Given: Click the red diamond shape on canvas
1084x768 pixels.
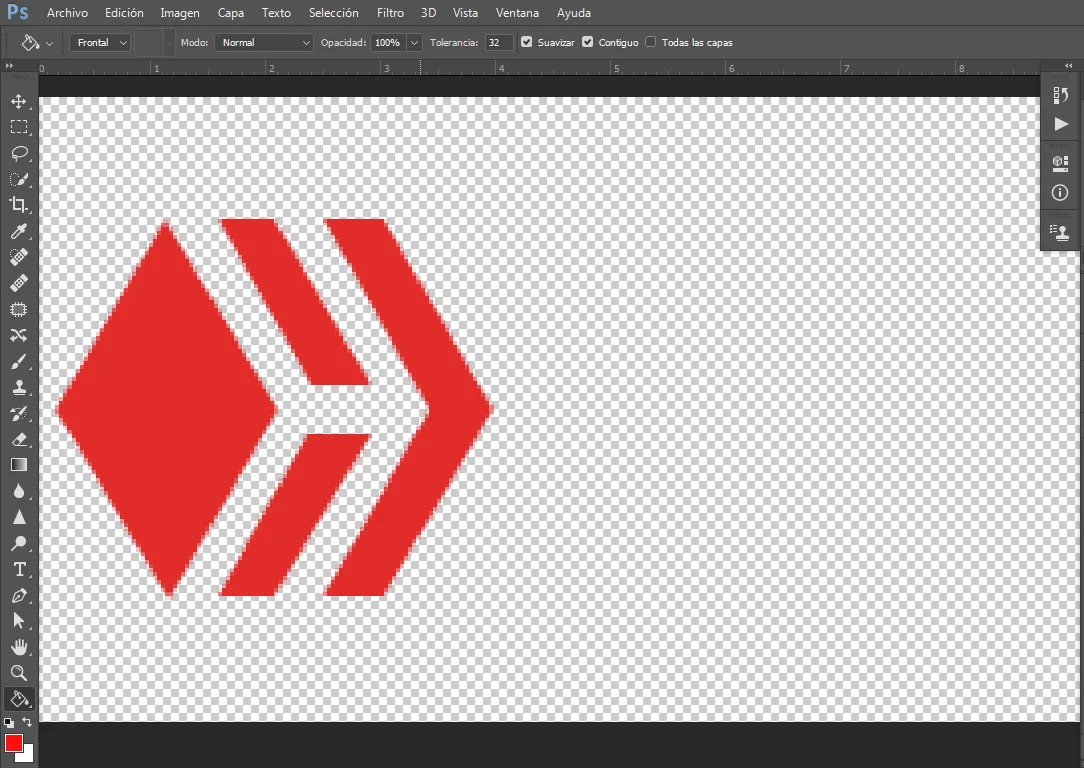Looking at the screenshot, I should pos(166,408).
